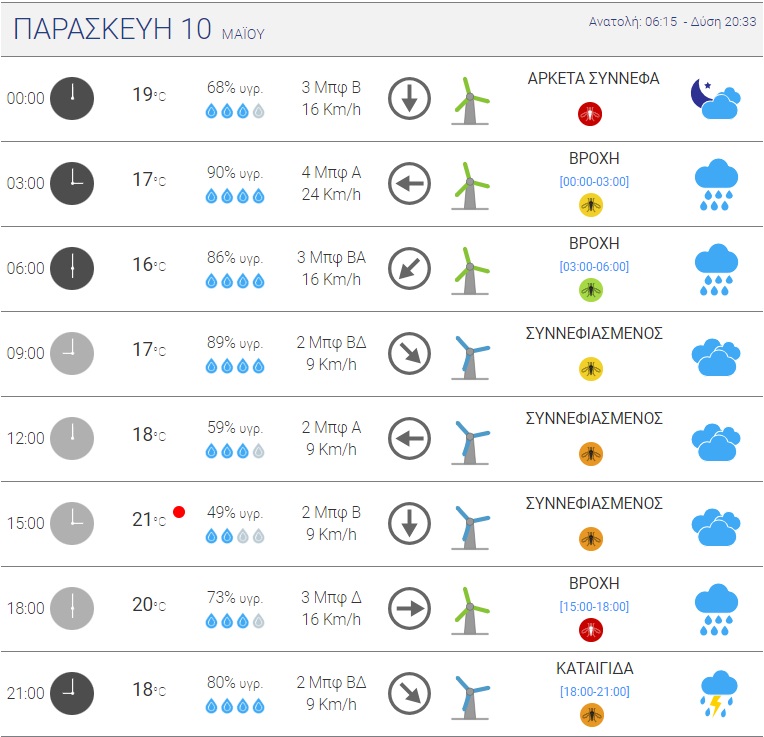Image resolution: width=764 pixels, height=737 pixels.
Task: Click the [00:00-03:00] rain time range
Action: tap(594, 181)
